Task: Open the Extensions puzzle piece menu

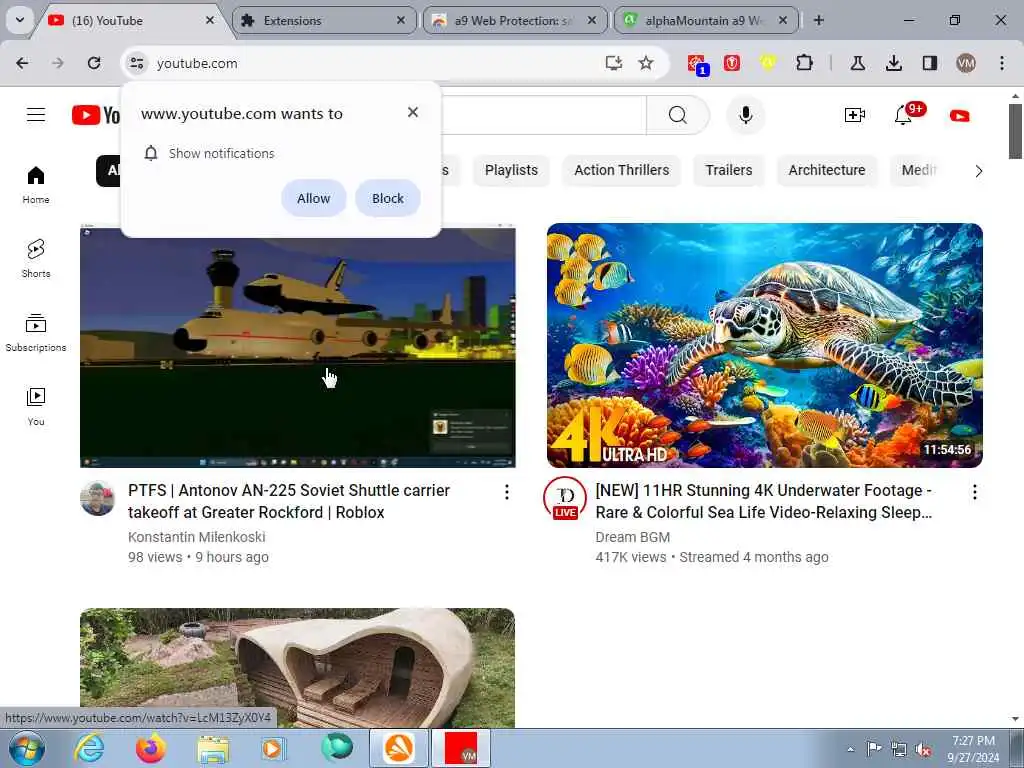Action: pyautogui.click(x=805, y=63)
